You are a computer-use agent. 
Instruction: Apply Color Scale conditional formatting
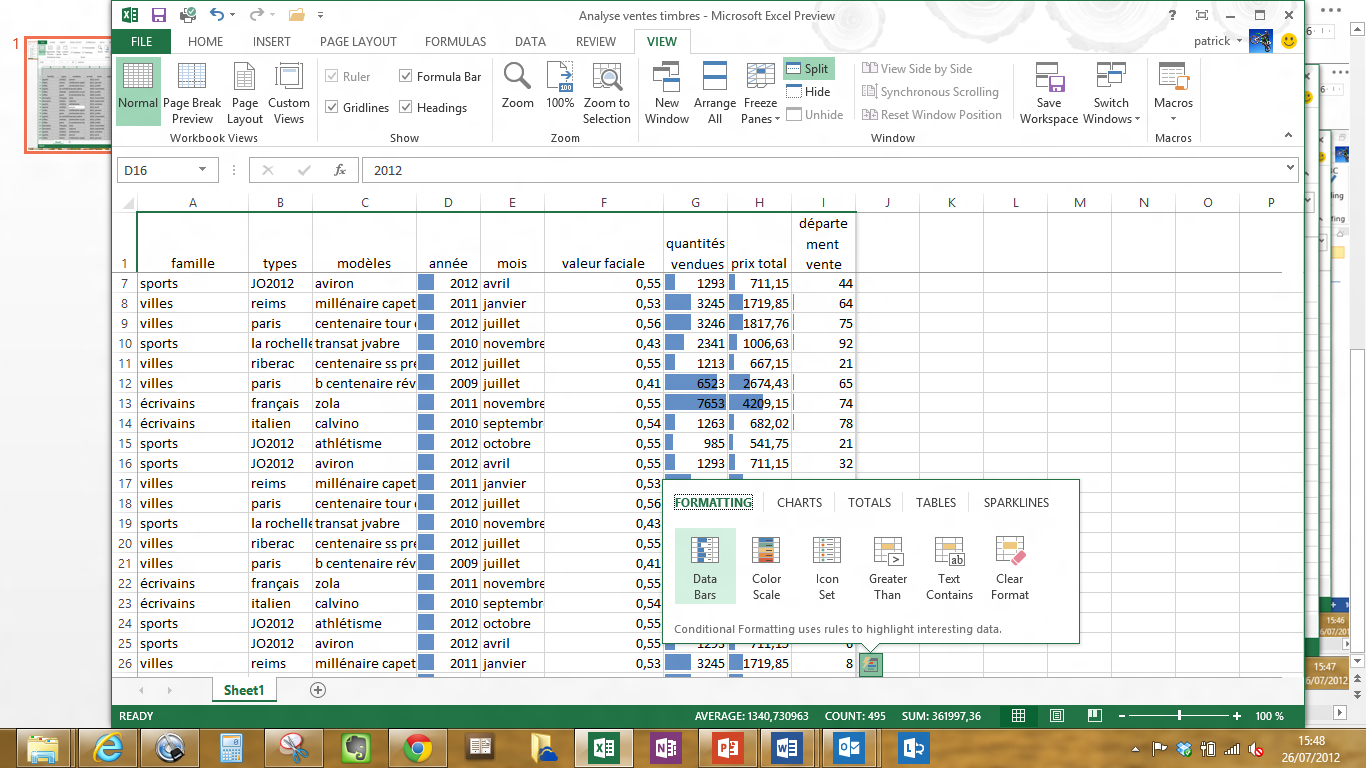766,566
